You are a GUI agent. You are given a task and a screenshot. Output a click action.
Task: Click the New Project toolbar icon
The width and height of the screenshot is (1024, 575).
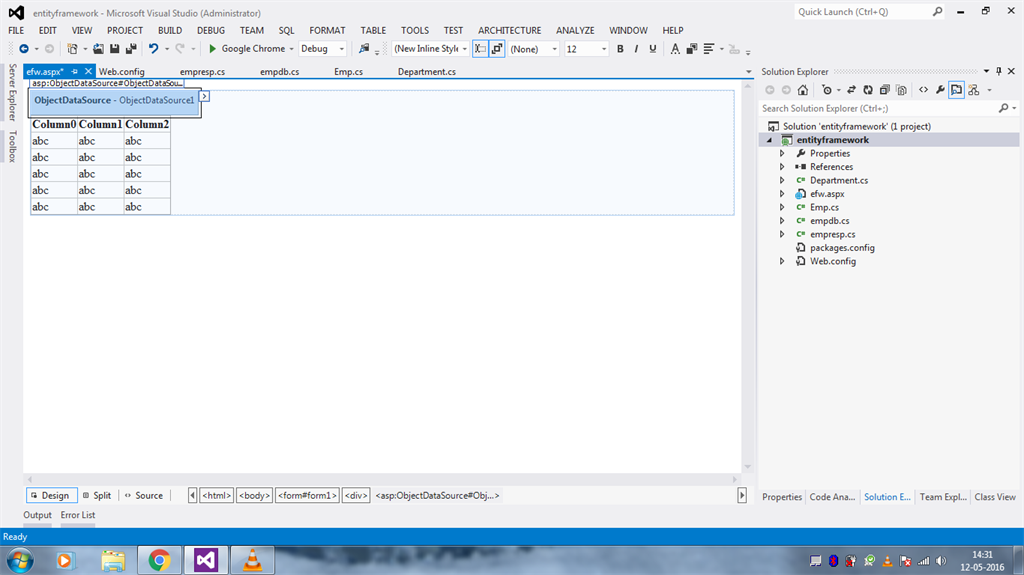(x=72, y=49)
